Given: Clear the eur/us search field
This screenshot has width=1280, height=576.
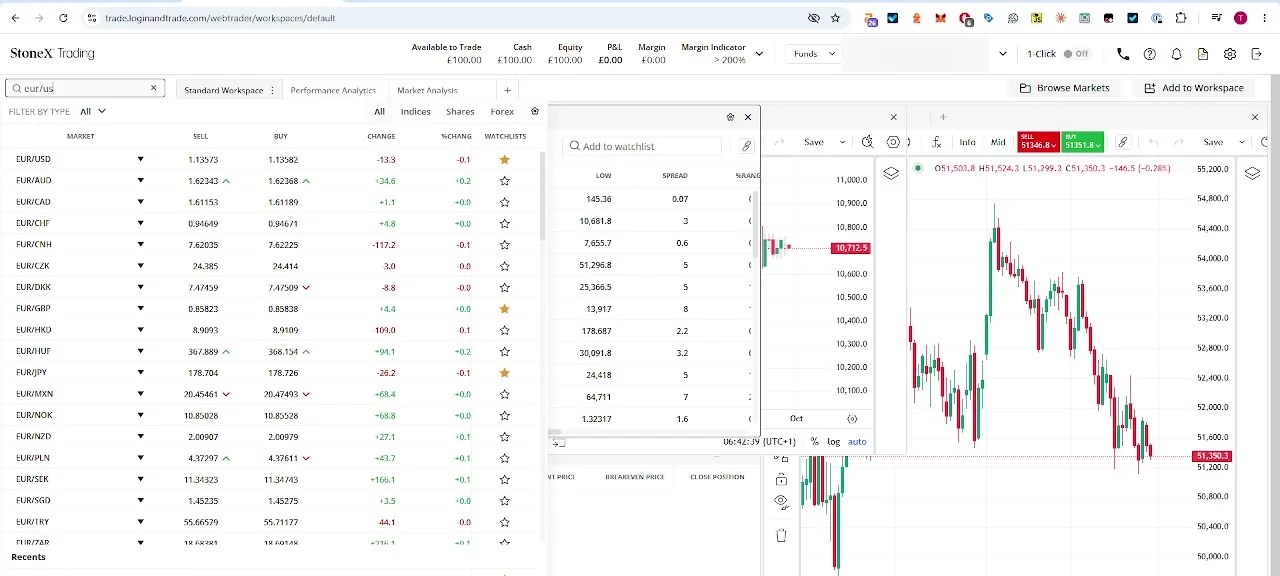Looking at the screenshot, I should tap(153, 88).
